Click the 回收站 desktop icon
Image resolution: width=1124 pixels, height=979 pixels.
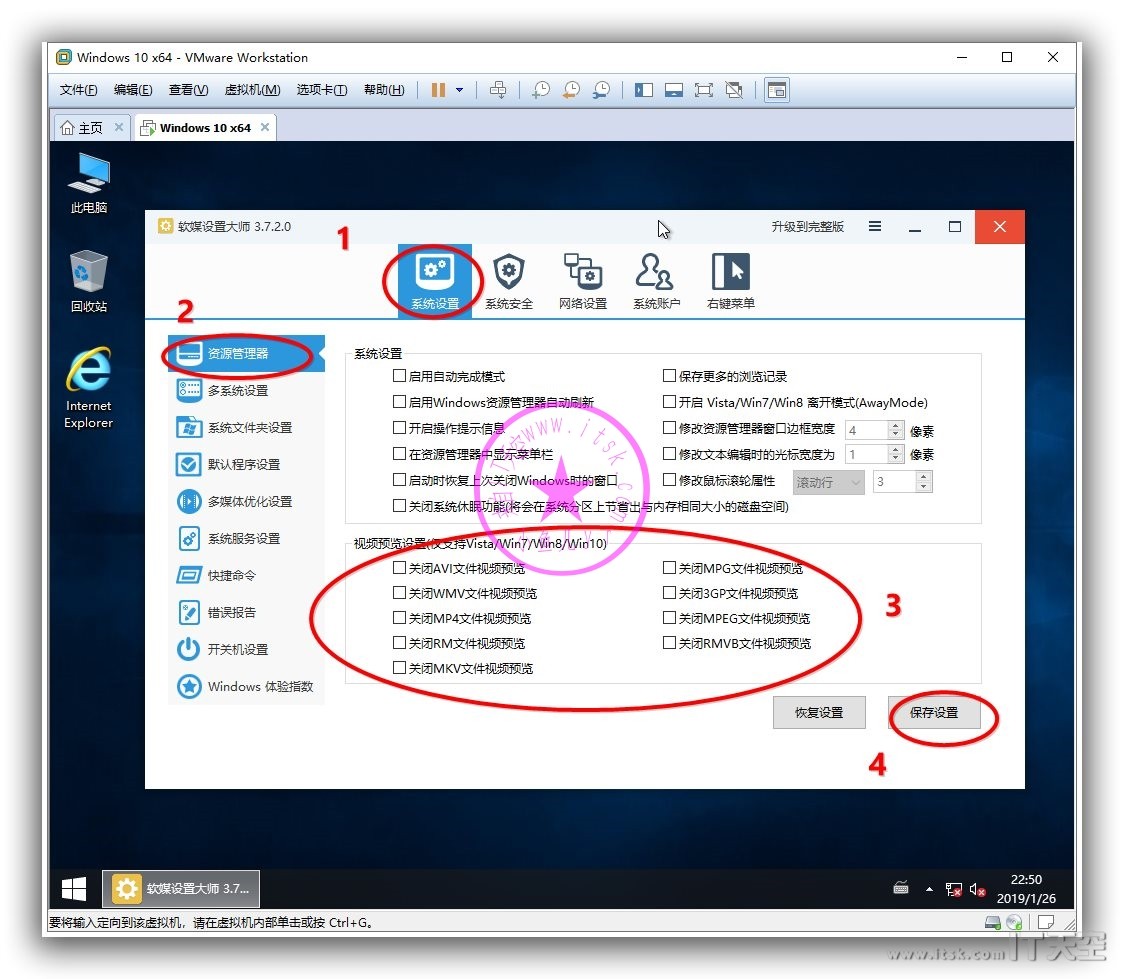89,281
